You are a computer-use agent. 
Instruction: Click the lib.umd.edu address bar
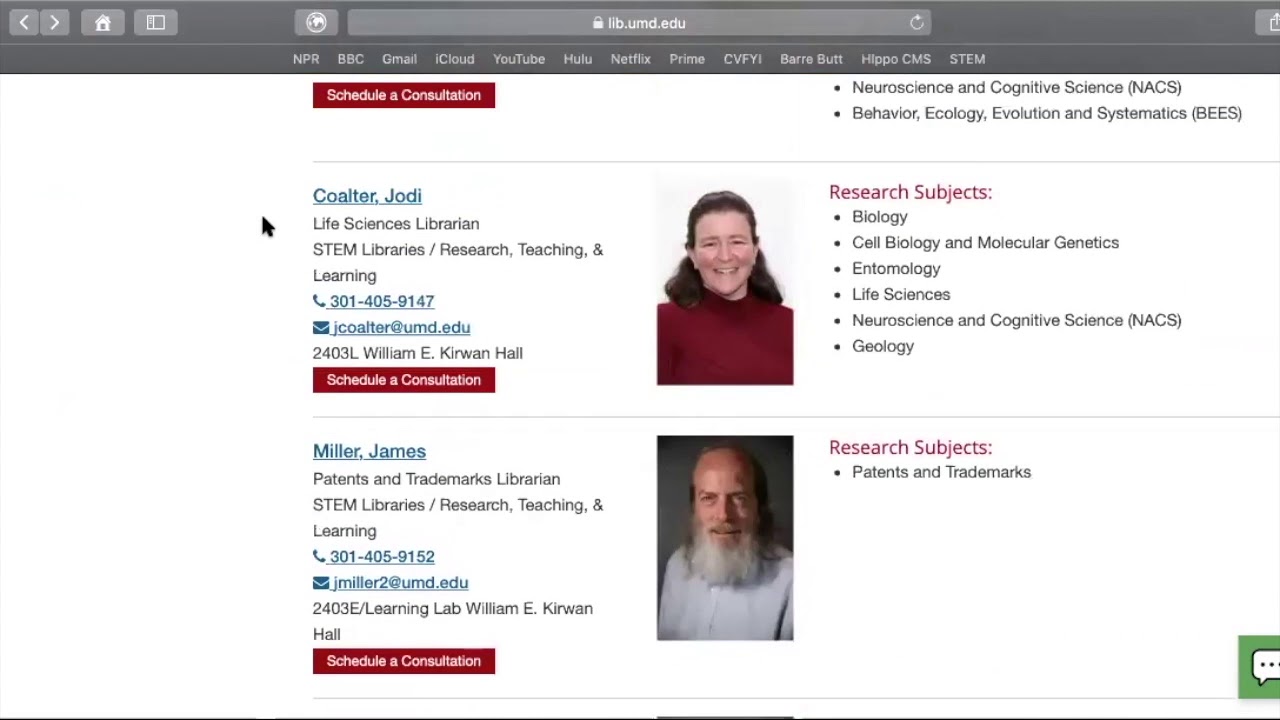point(639,22)
